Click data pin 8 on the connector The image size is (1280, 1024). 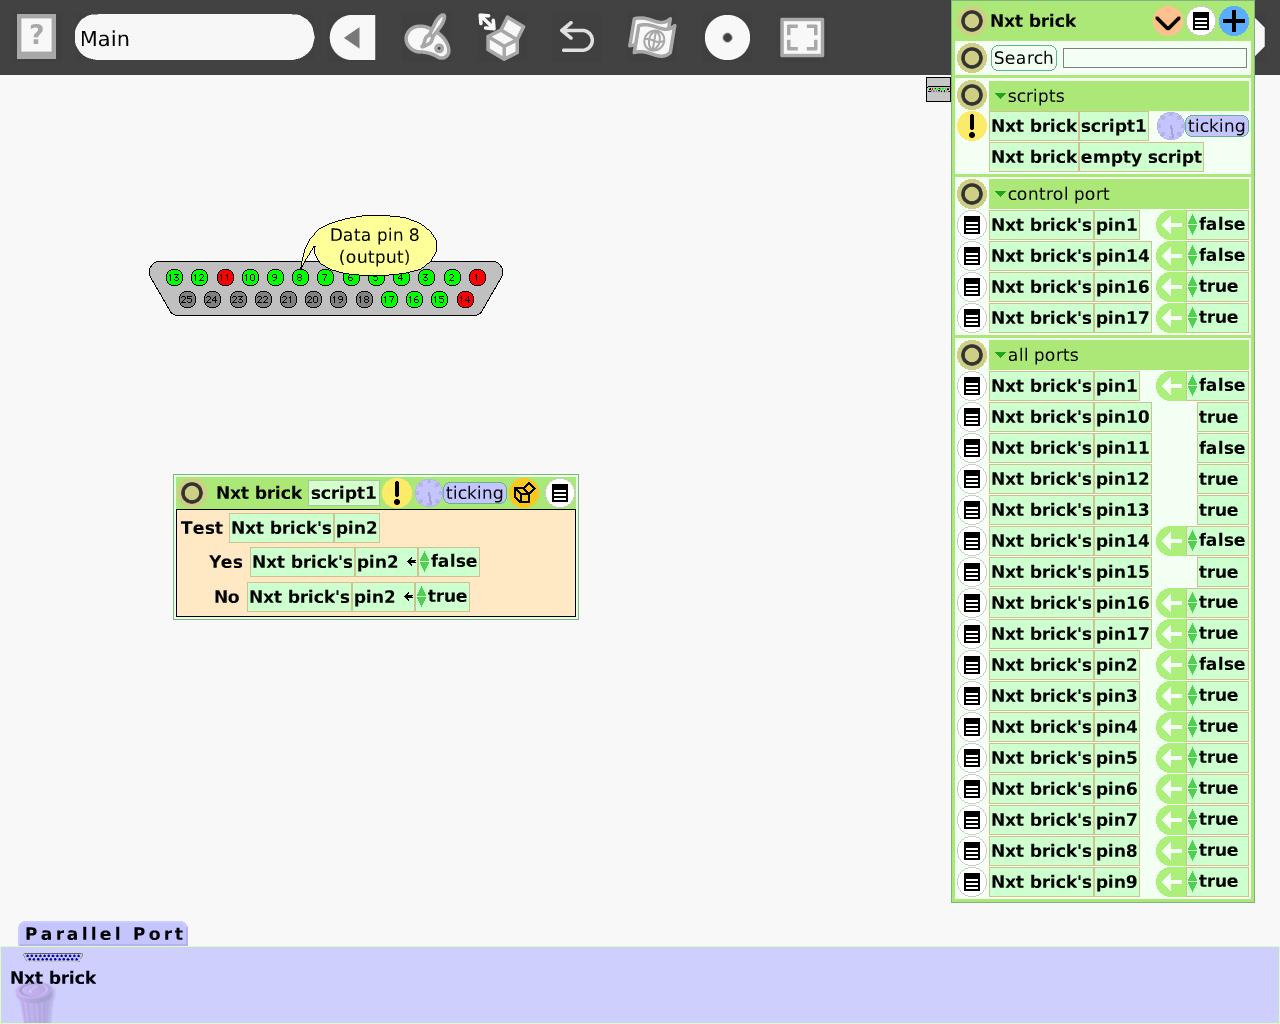(x=300, y=277)
